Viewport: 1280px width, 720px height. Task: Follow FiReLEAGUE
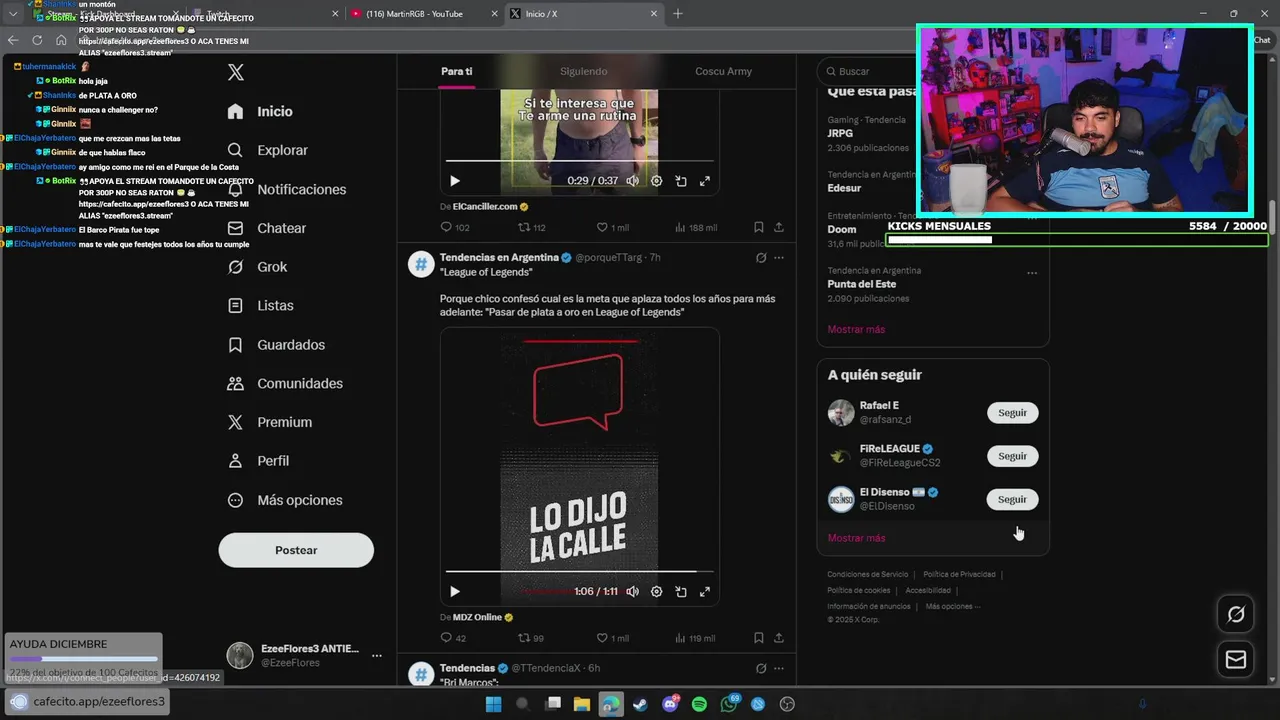(1012, 456)
